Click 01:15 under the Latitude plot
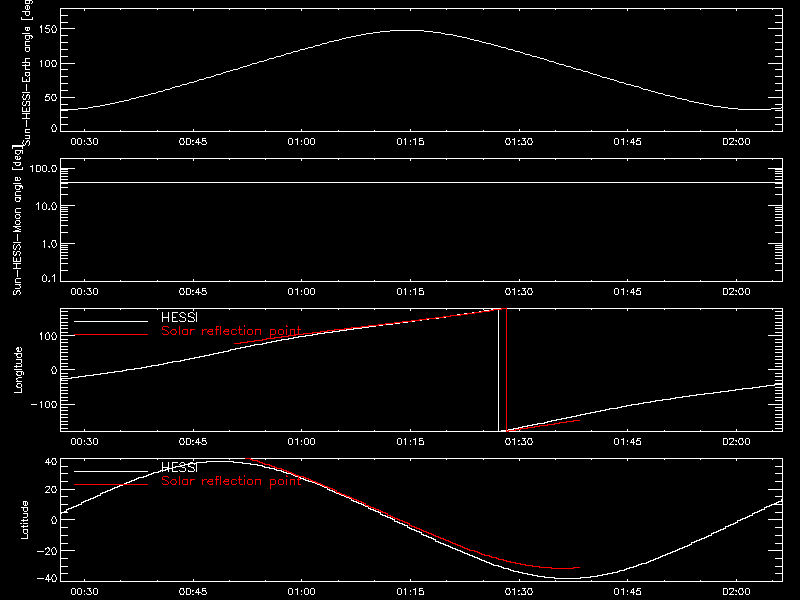This screenshot has width=800, height=600. click(410, 592)
